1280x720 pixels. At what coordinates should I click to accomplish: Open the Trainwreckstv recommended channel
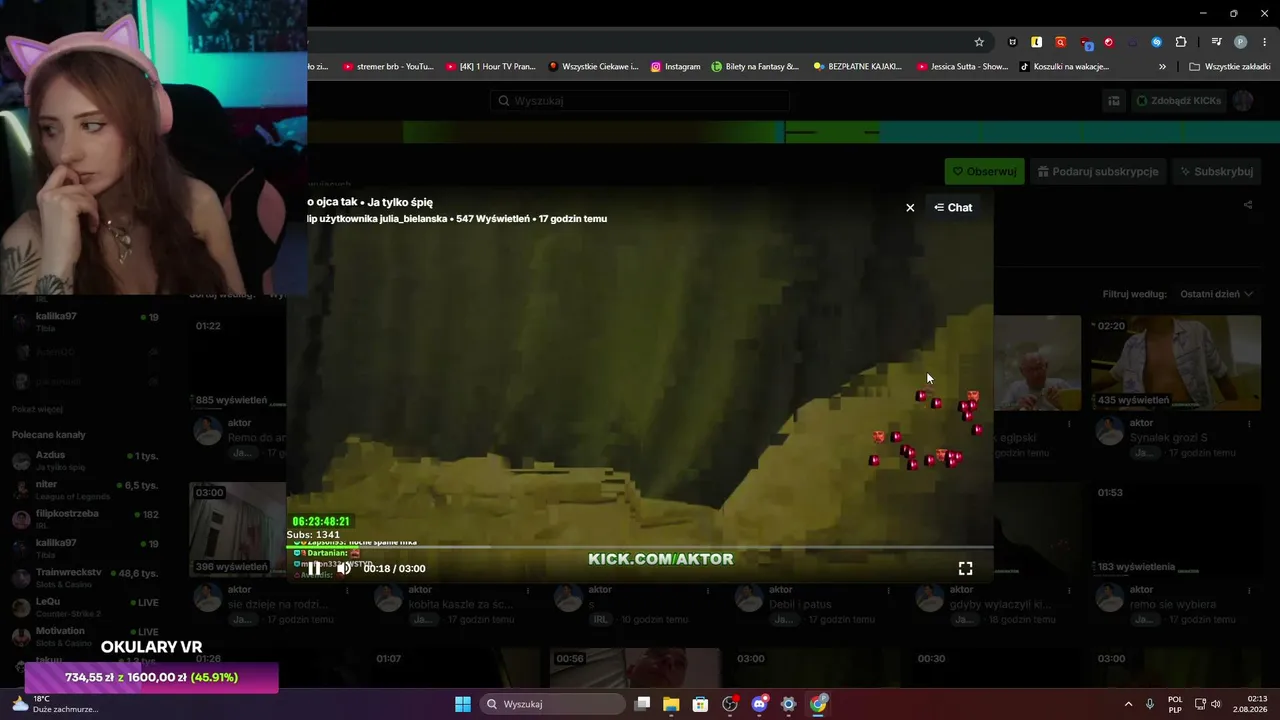coord(84,578)
